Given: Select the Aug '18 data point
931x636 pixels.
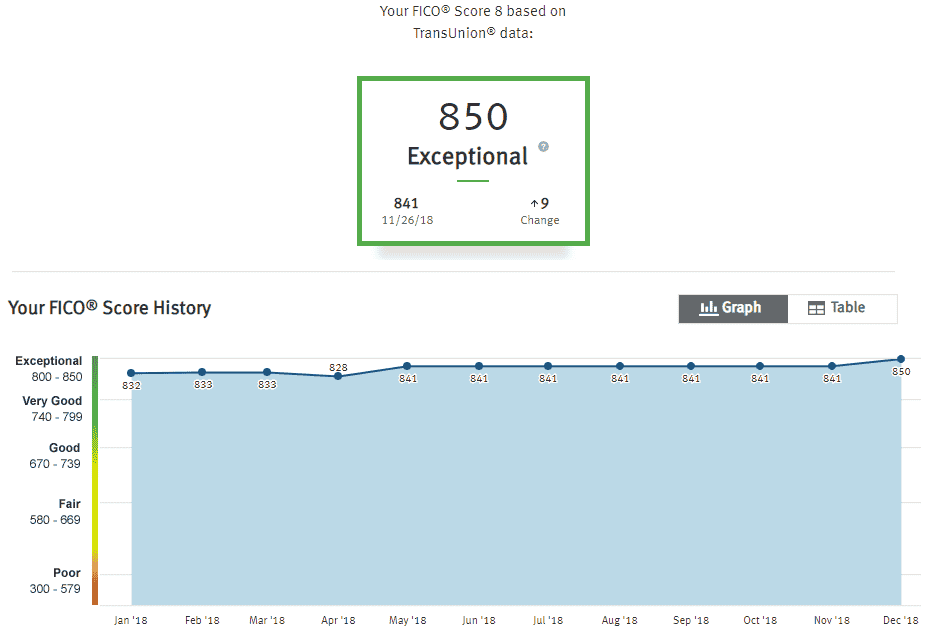Looking at the screenshot, I should [x=619, y=366].
